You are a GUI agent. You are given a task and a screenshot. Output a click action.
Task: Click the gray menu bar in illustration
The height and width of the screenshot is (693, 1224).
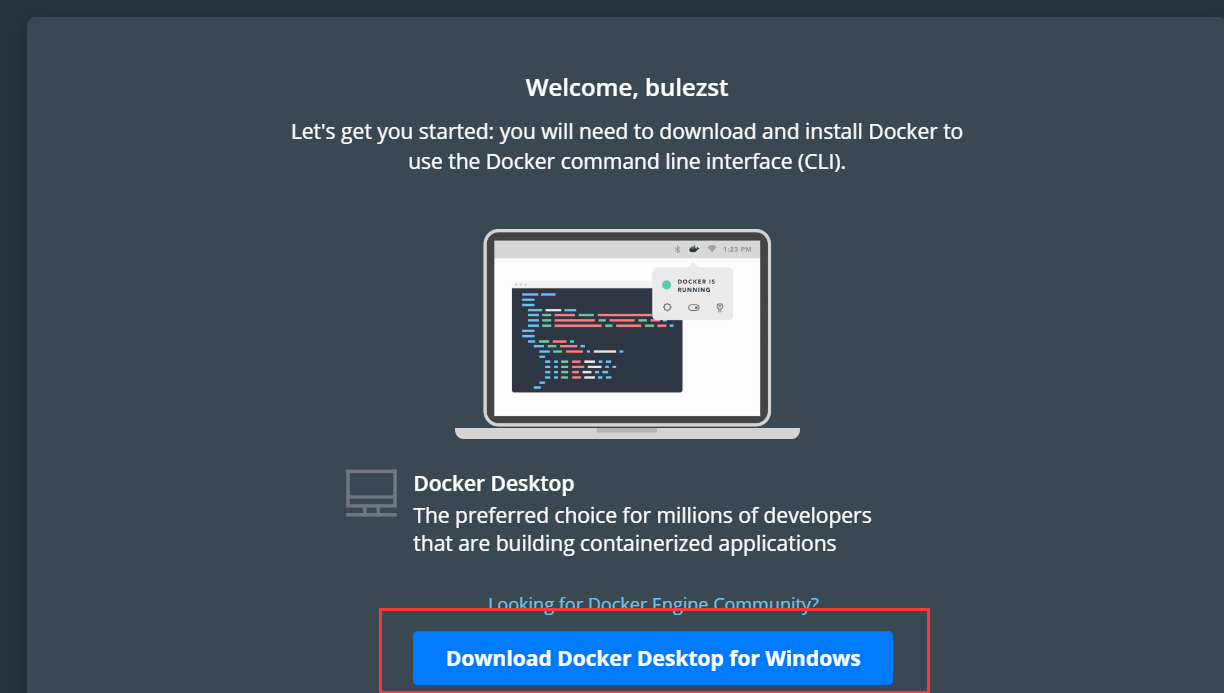[x=627, y=248]
